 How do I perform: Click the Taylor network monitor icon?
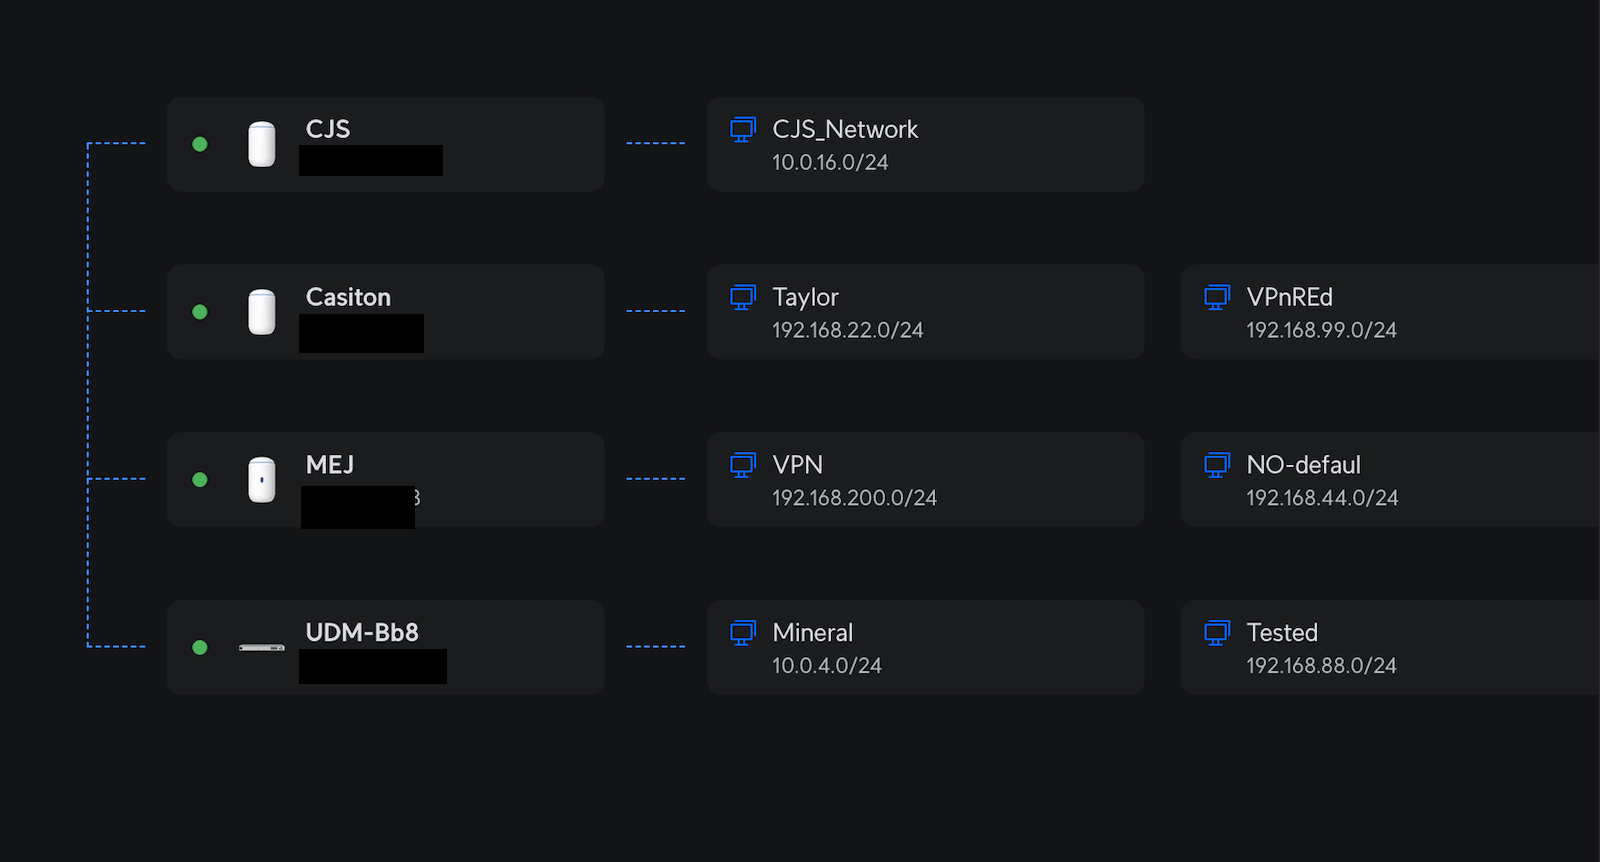pos(743,298)
